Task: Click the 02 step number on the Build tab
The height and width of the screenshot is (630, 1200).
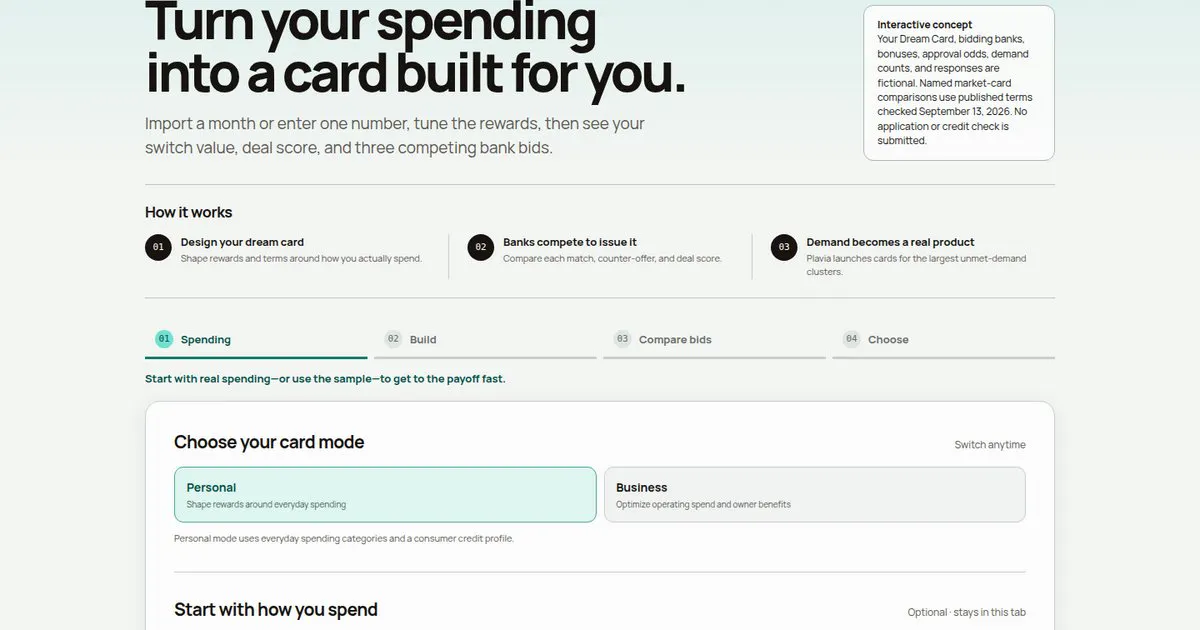Action: [x=394, y=339]
